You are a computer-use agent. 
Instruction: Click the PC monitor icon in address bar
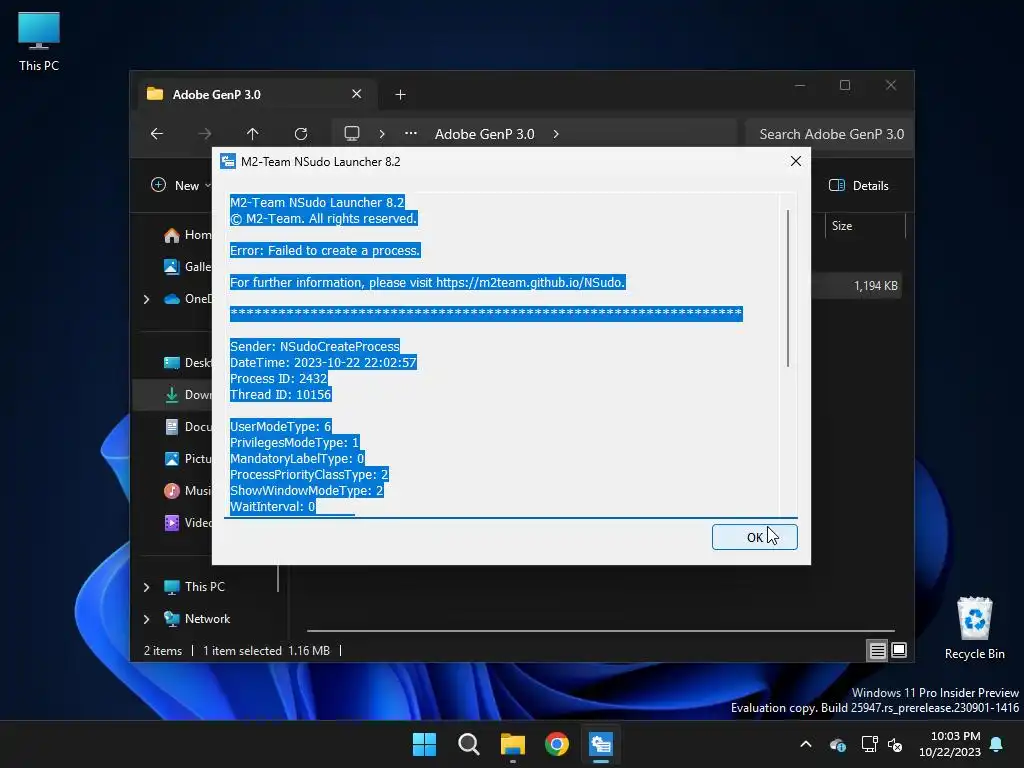pos(352,133)
